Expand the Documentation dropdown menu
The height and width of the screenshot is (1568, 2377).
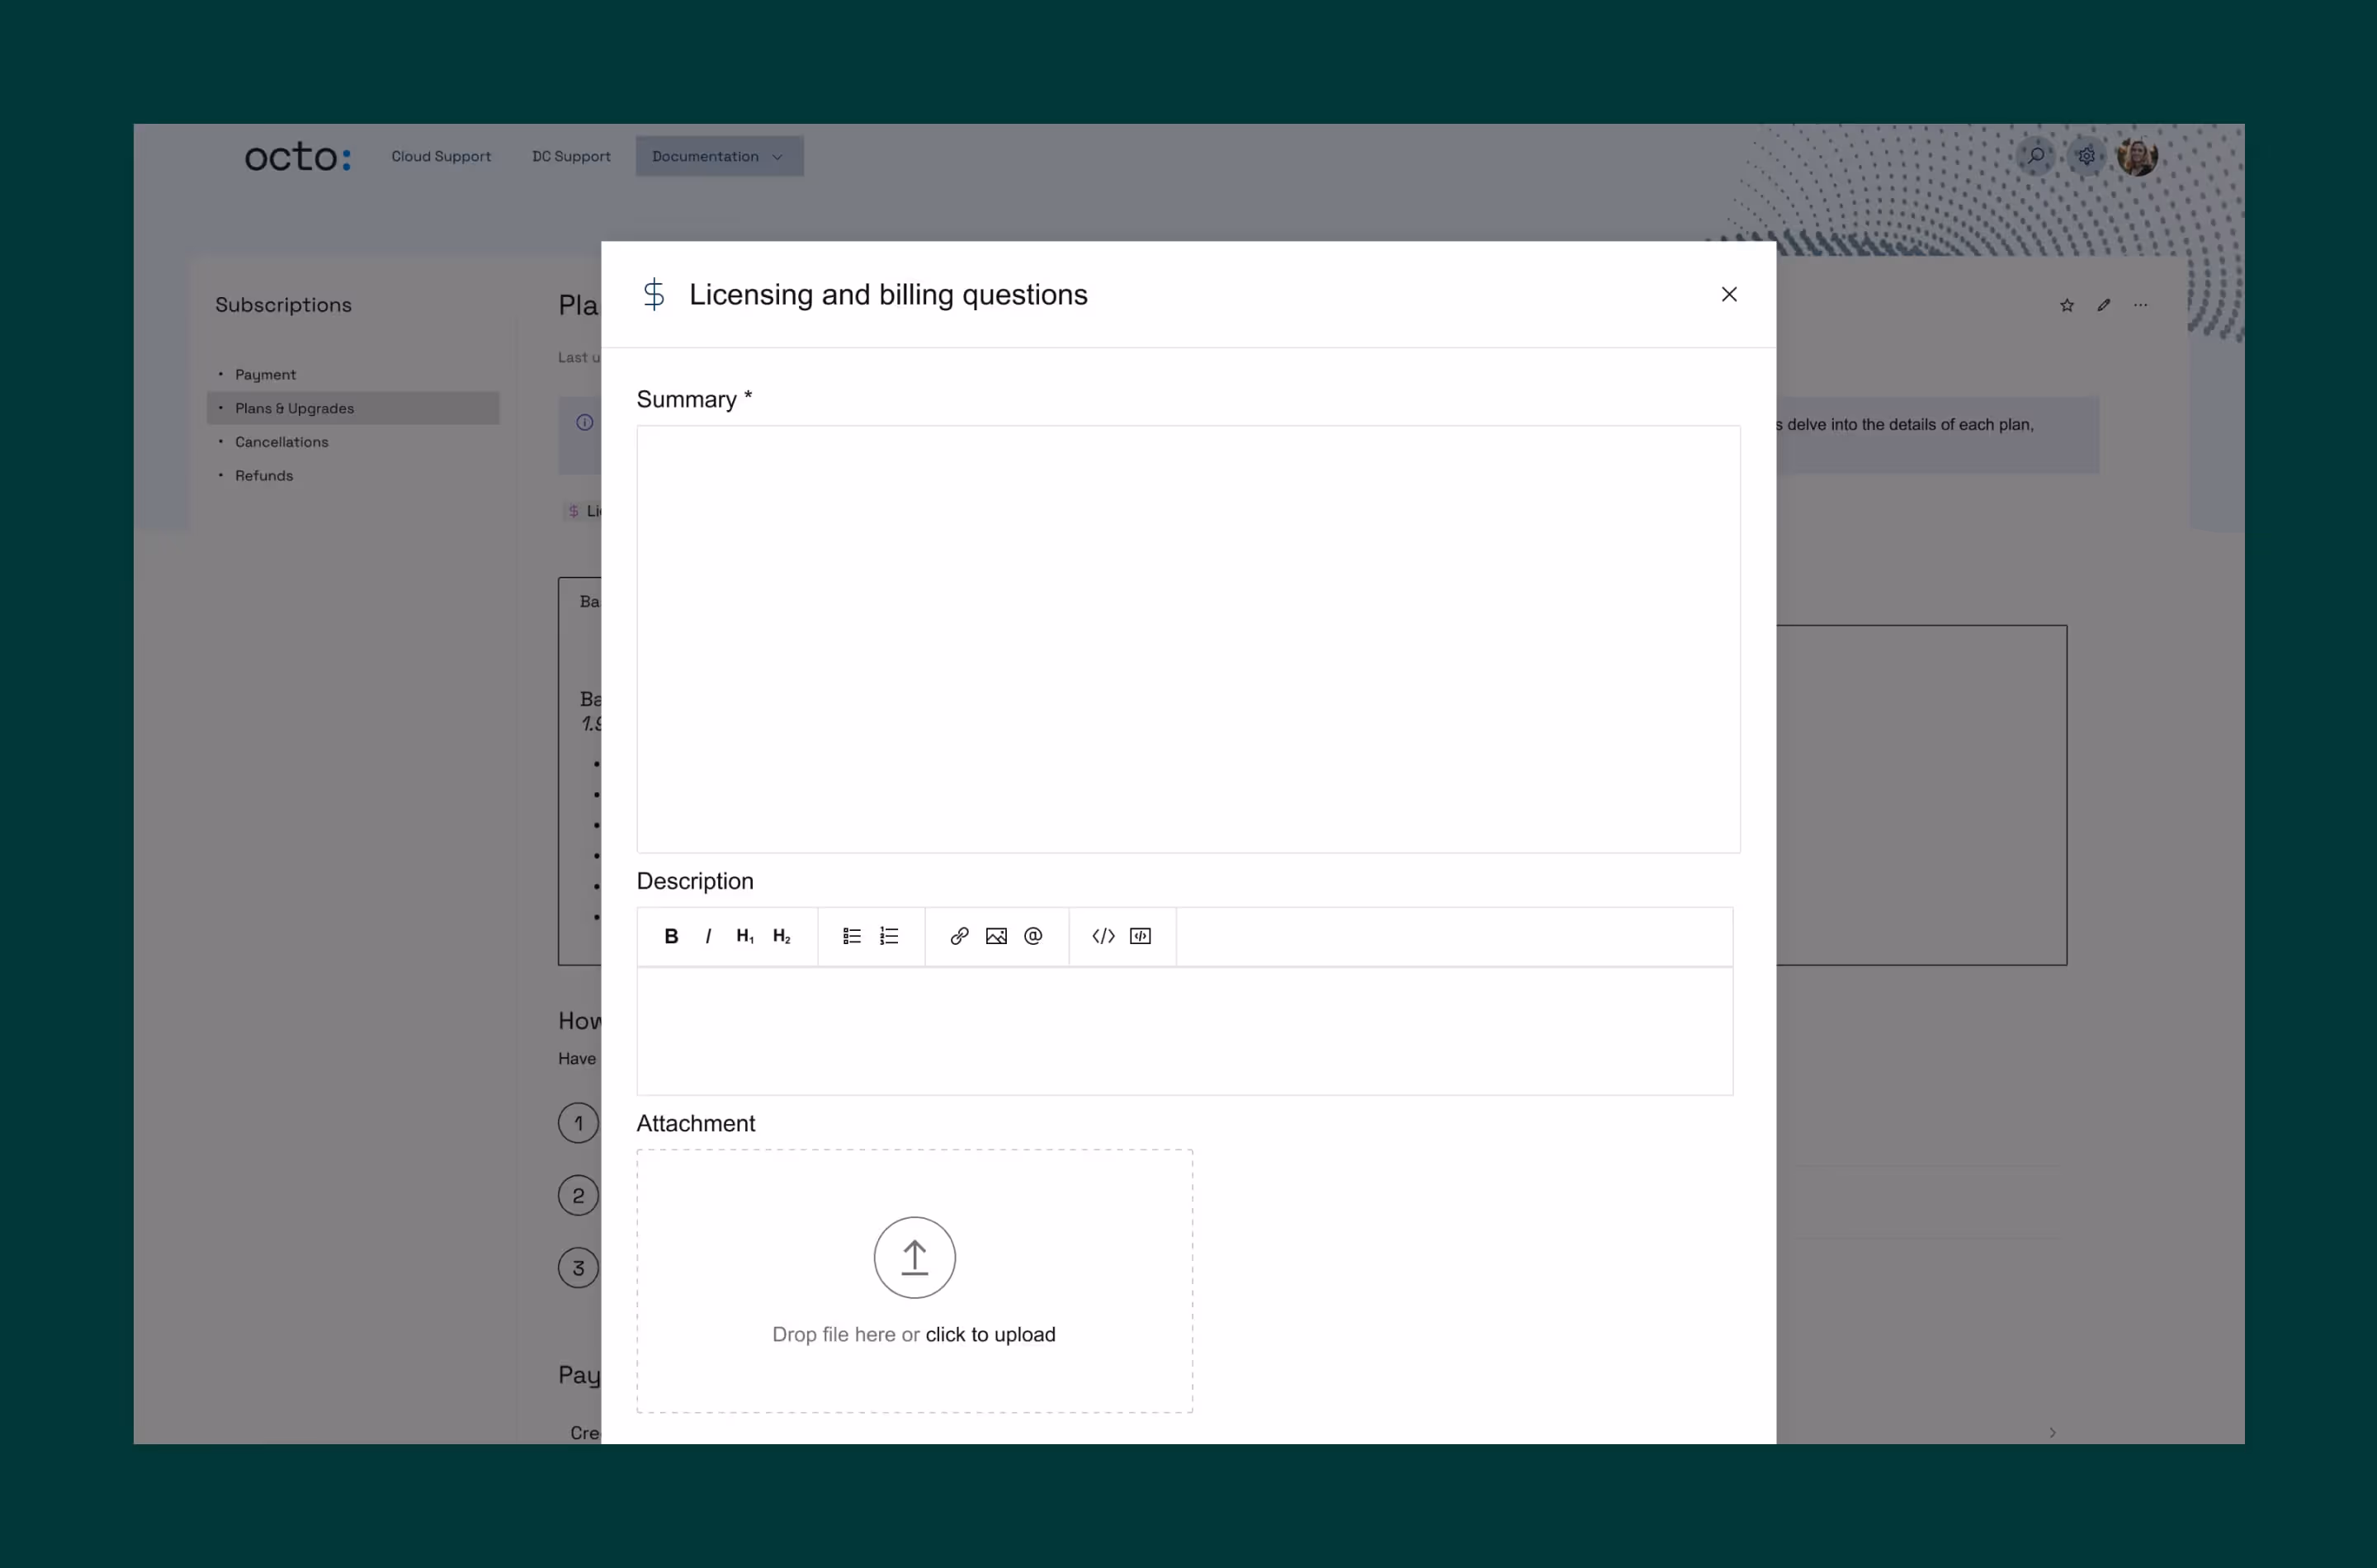(x=719, y=156)
